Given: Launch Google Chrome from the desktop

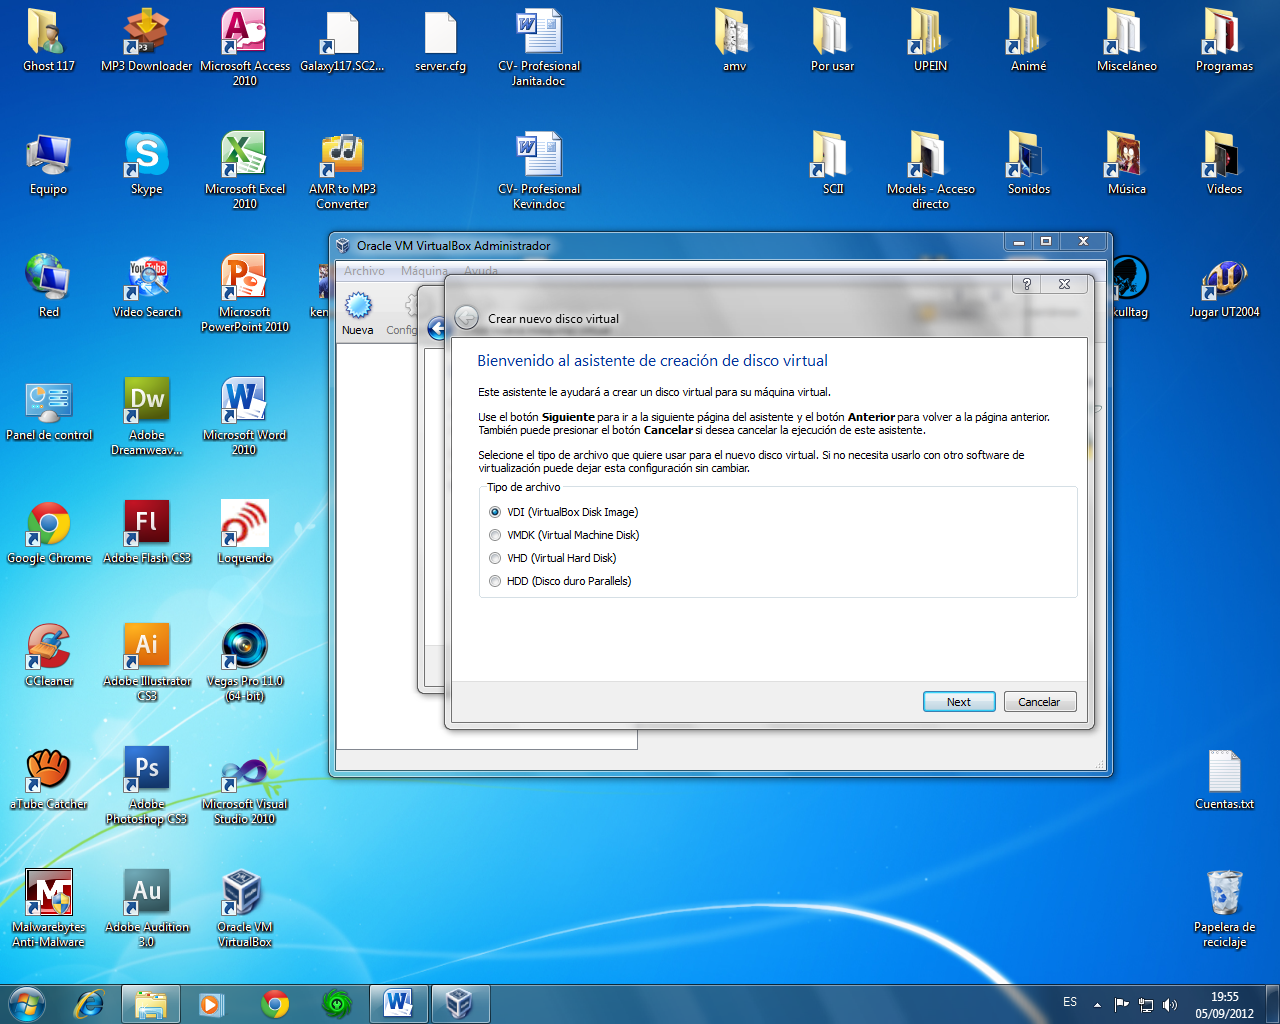Looking at the screenshot, I should click(x=49, y=520).
